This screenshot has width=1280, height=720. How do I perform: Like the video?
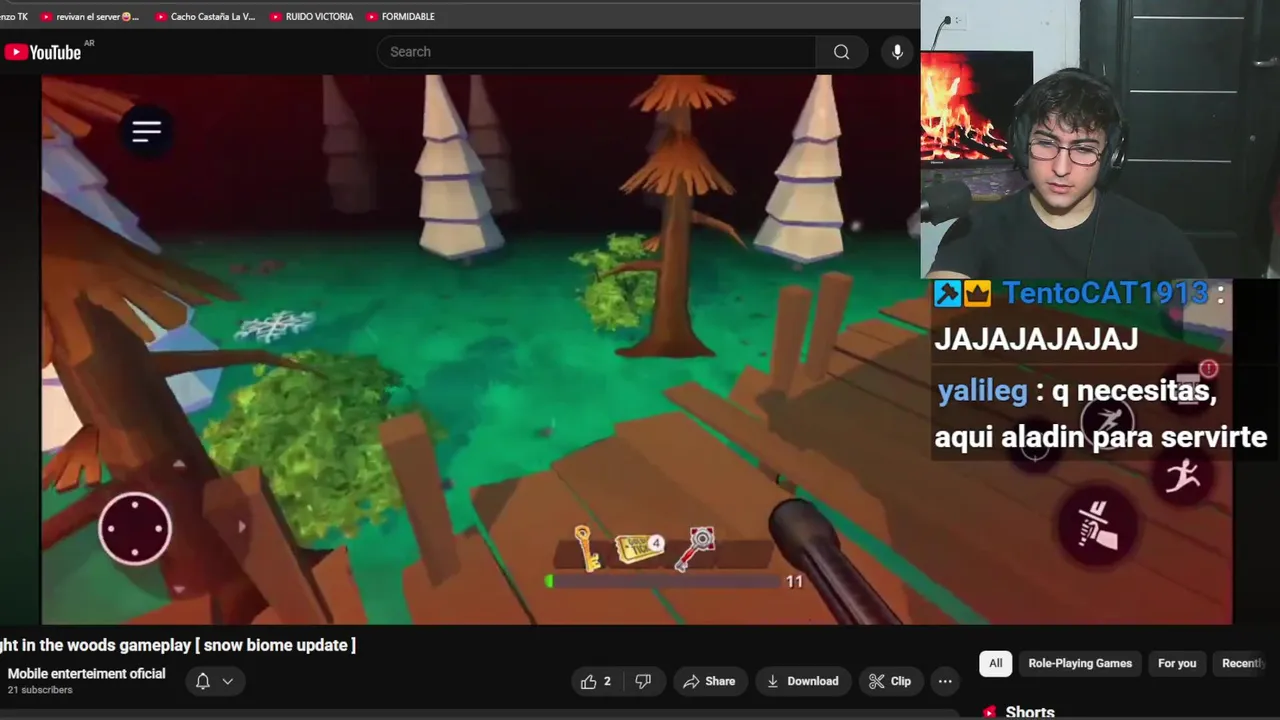coord(596,681)
